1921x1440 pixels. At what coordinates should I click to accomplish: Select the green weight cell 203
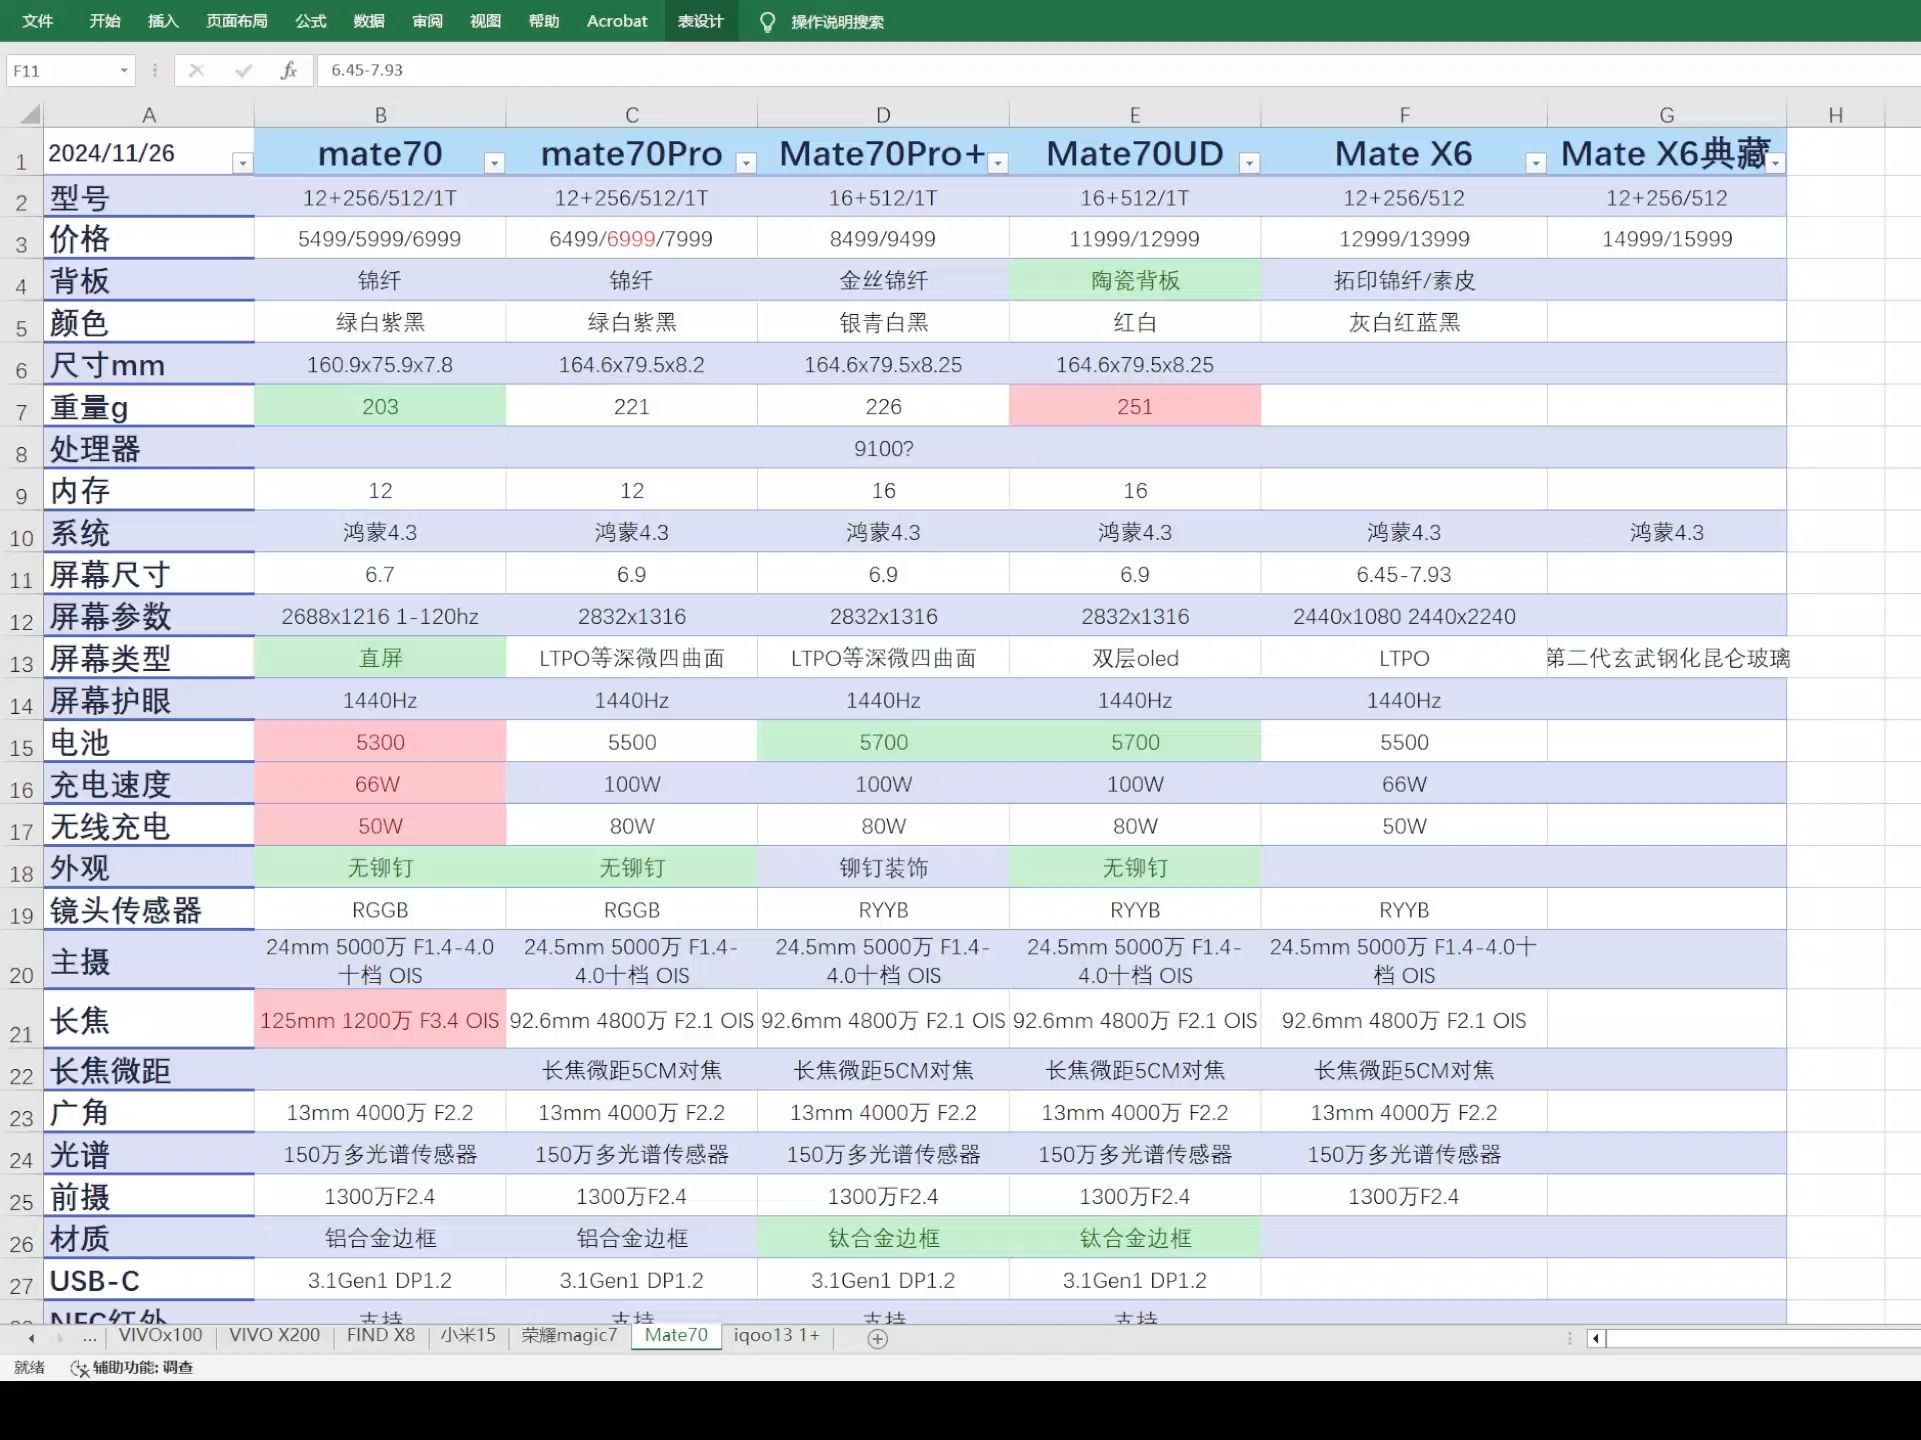click(x=380, y=407)
